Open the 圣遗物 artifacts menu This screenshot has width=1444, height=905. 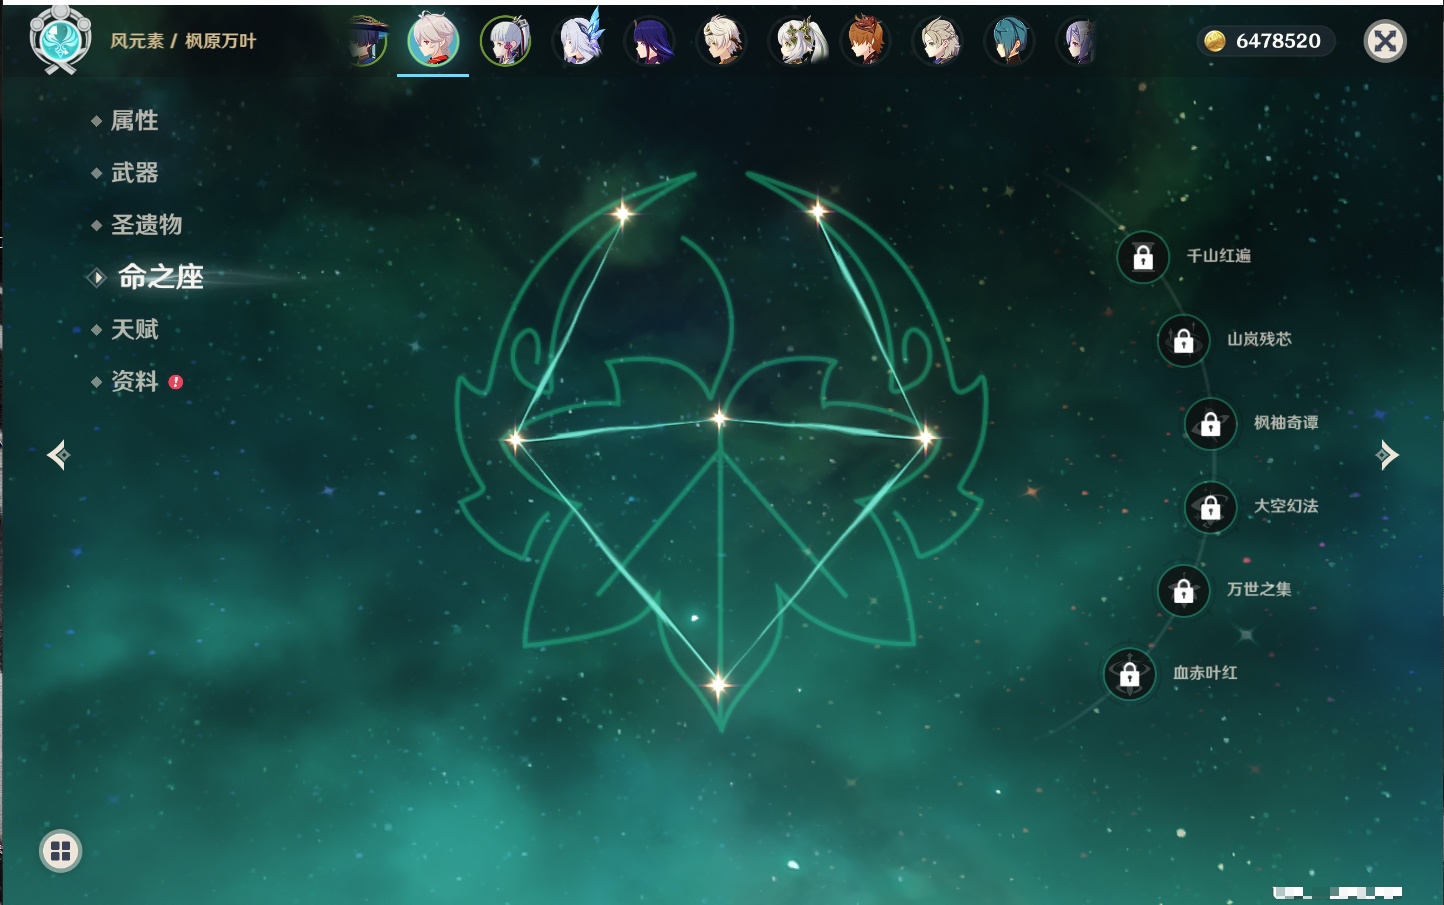click(146, 225)
